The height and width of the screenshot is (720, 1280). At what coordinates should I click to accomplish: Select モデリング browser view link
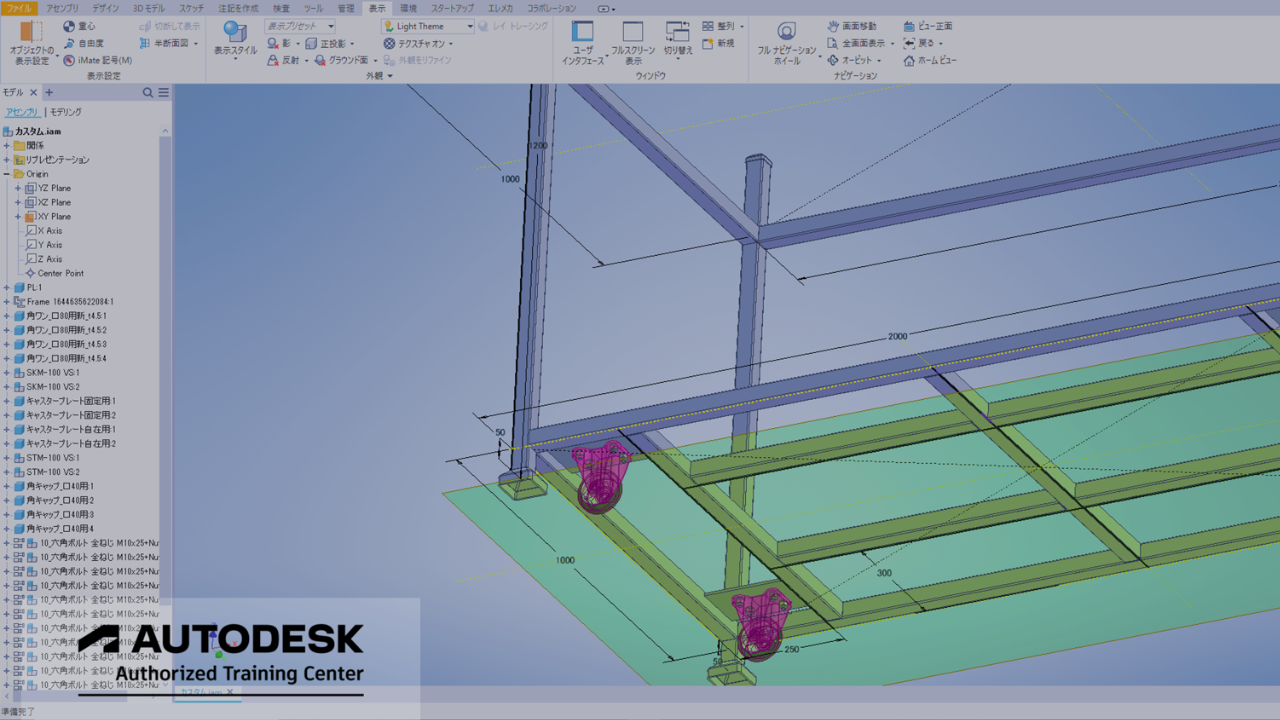(66, 112)
